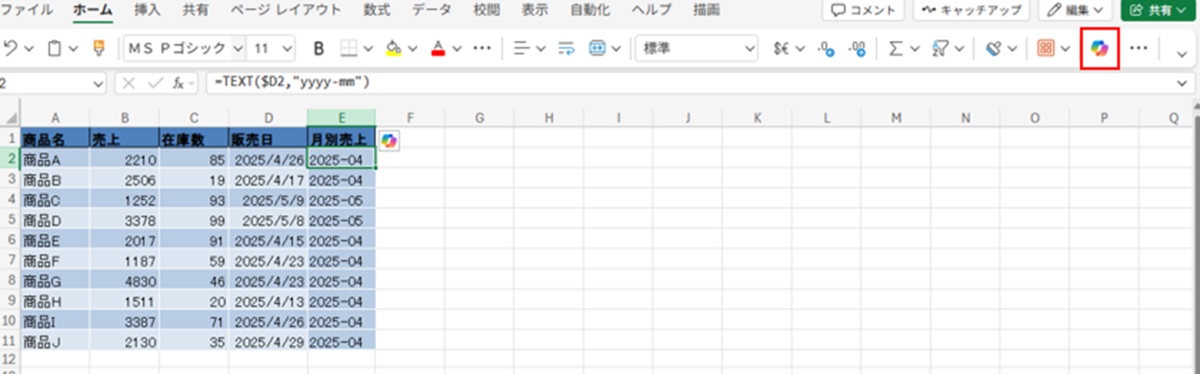
Task: Switch to the データ tab
Action: point(432,9)
